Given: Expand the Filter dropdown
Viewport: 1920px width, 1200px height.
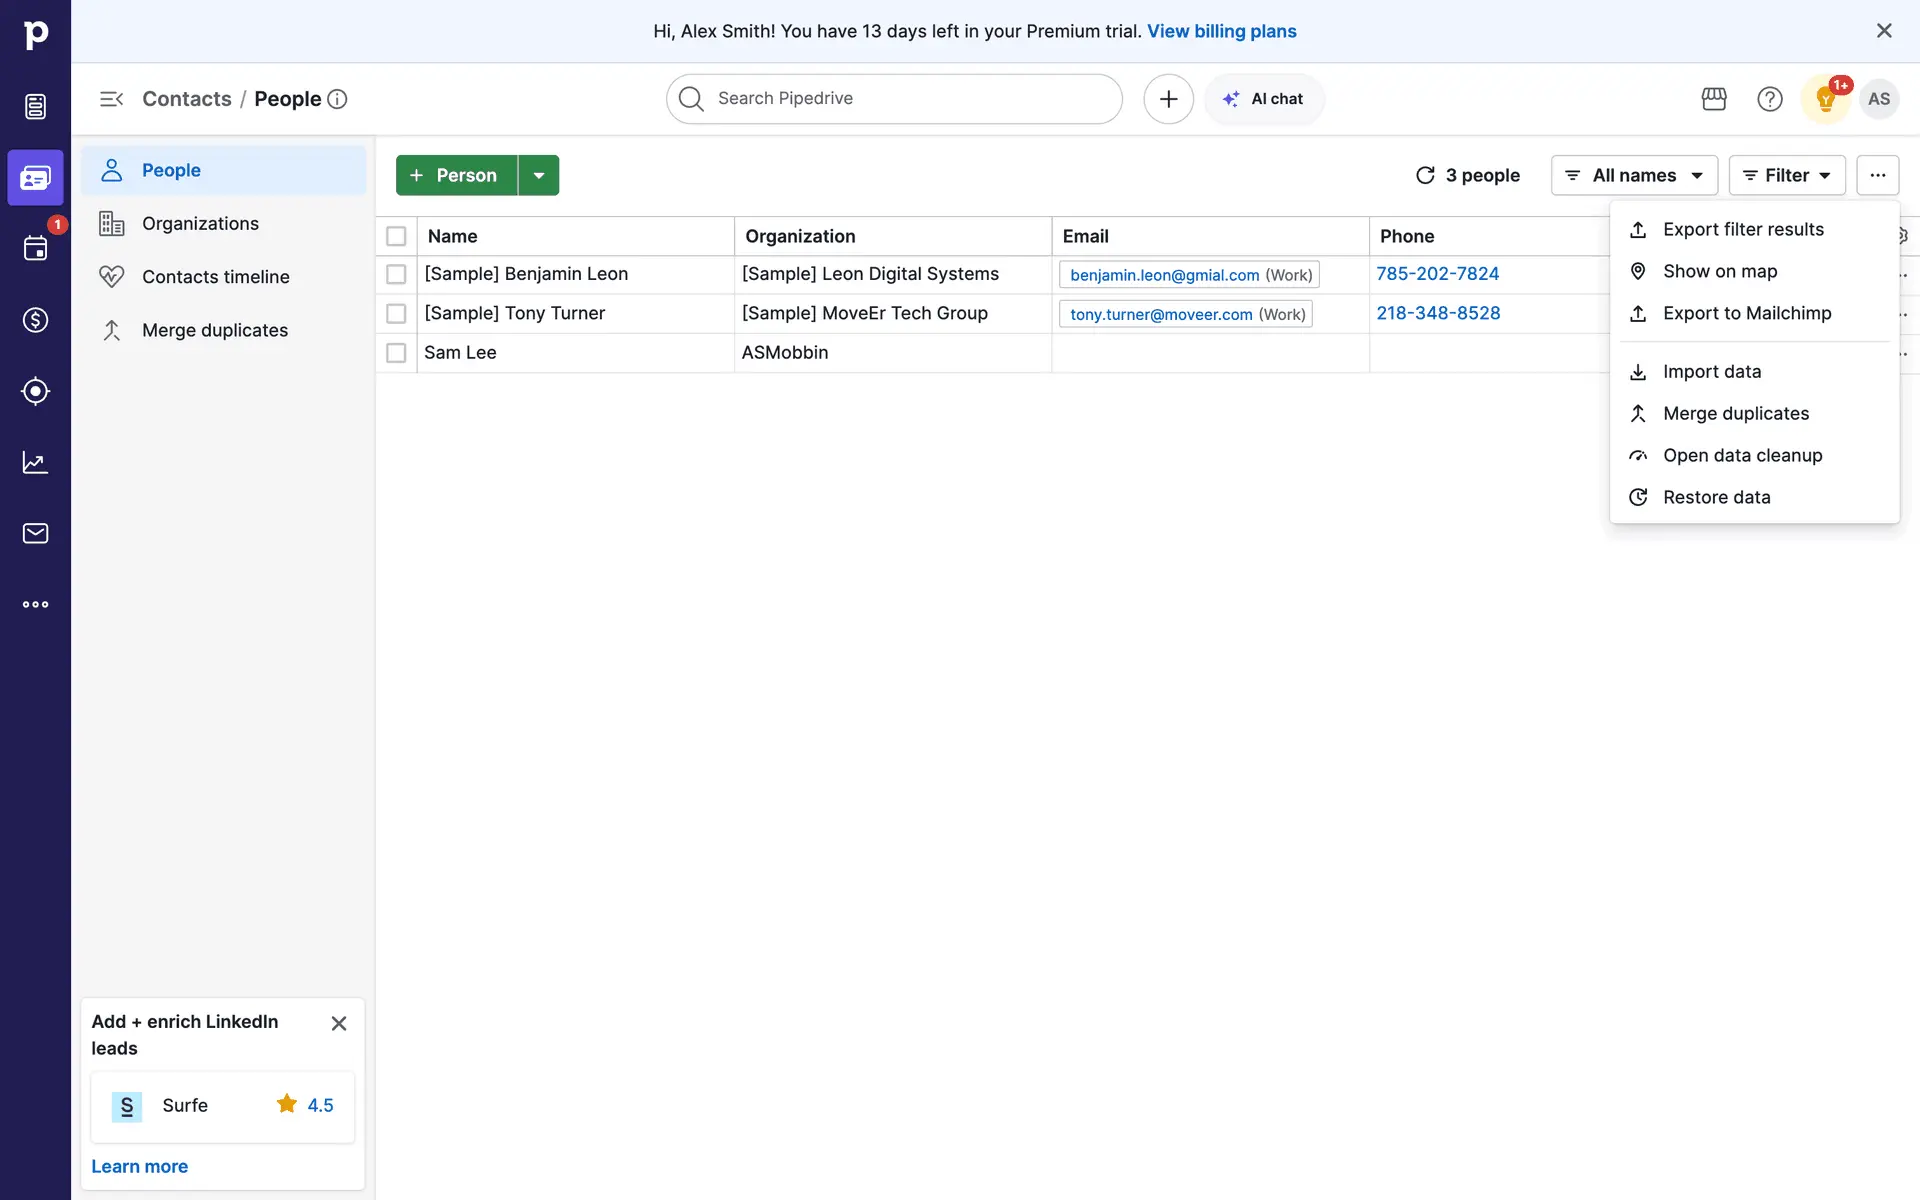Looking at the screenshot, I should 1787,175.
